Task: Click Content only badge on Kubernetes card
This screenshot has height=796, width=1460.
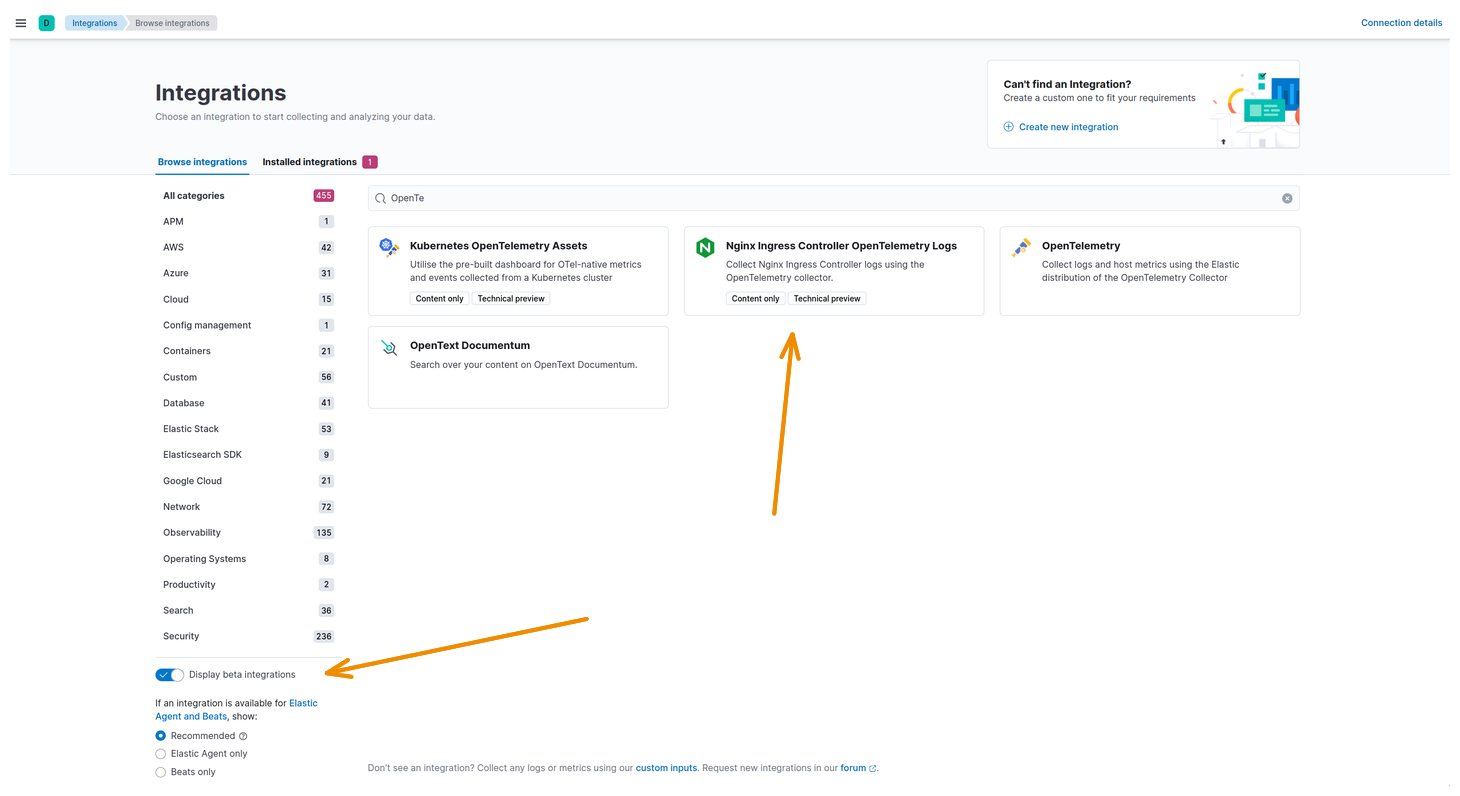Action: click(x=440, y=299)
